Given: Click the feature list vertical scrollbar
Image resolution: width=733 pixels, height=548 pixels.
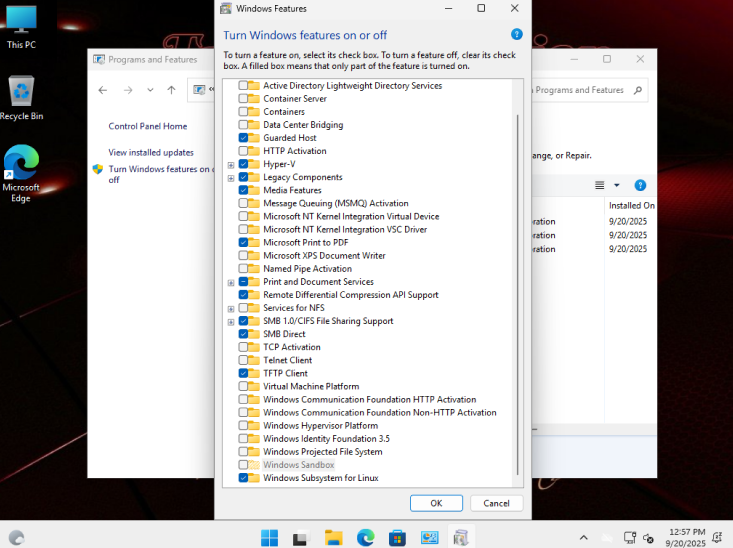Looking at the screenshot, I should (x=517, y=295).
